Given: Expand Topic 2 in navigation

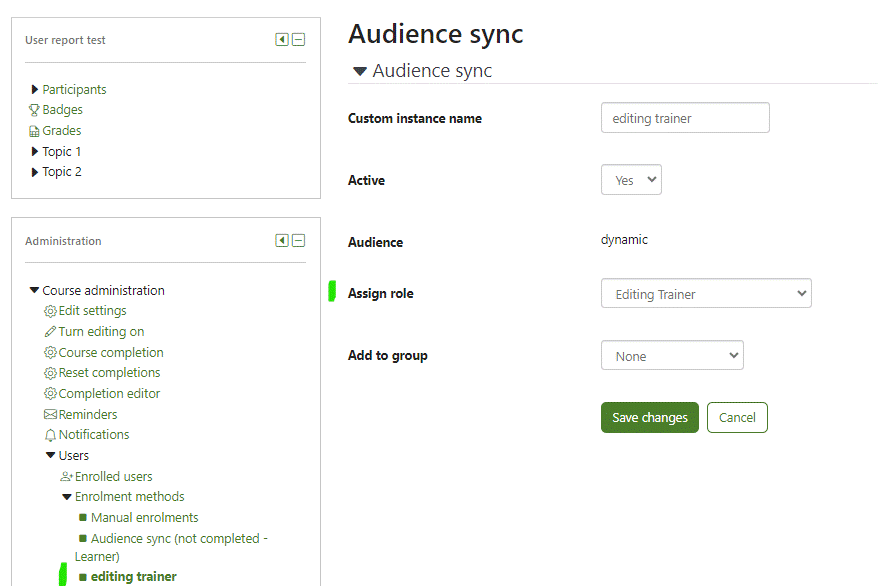Looking at the screenshot, I should tap(35, 172).
